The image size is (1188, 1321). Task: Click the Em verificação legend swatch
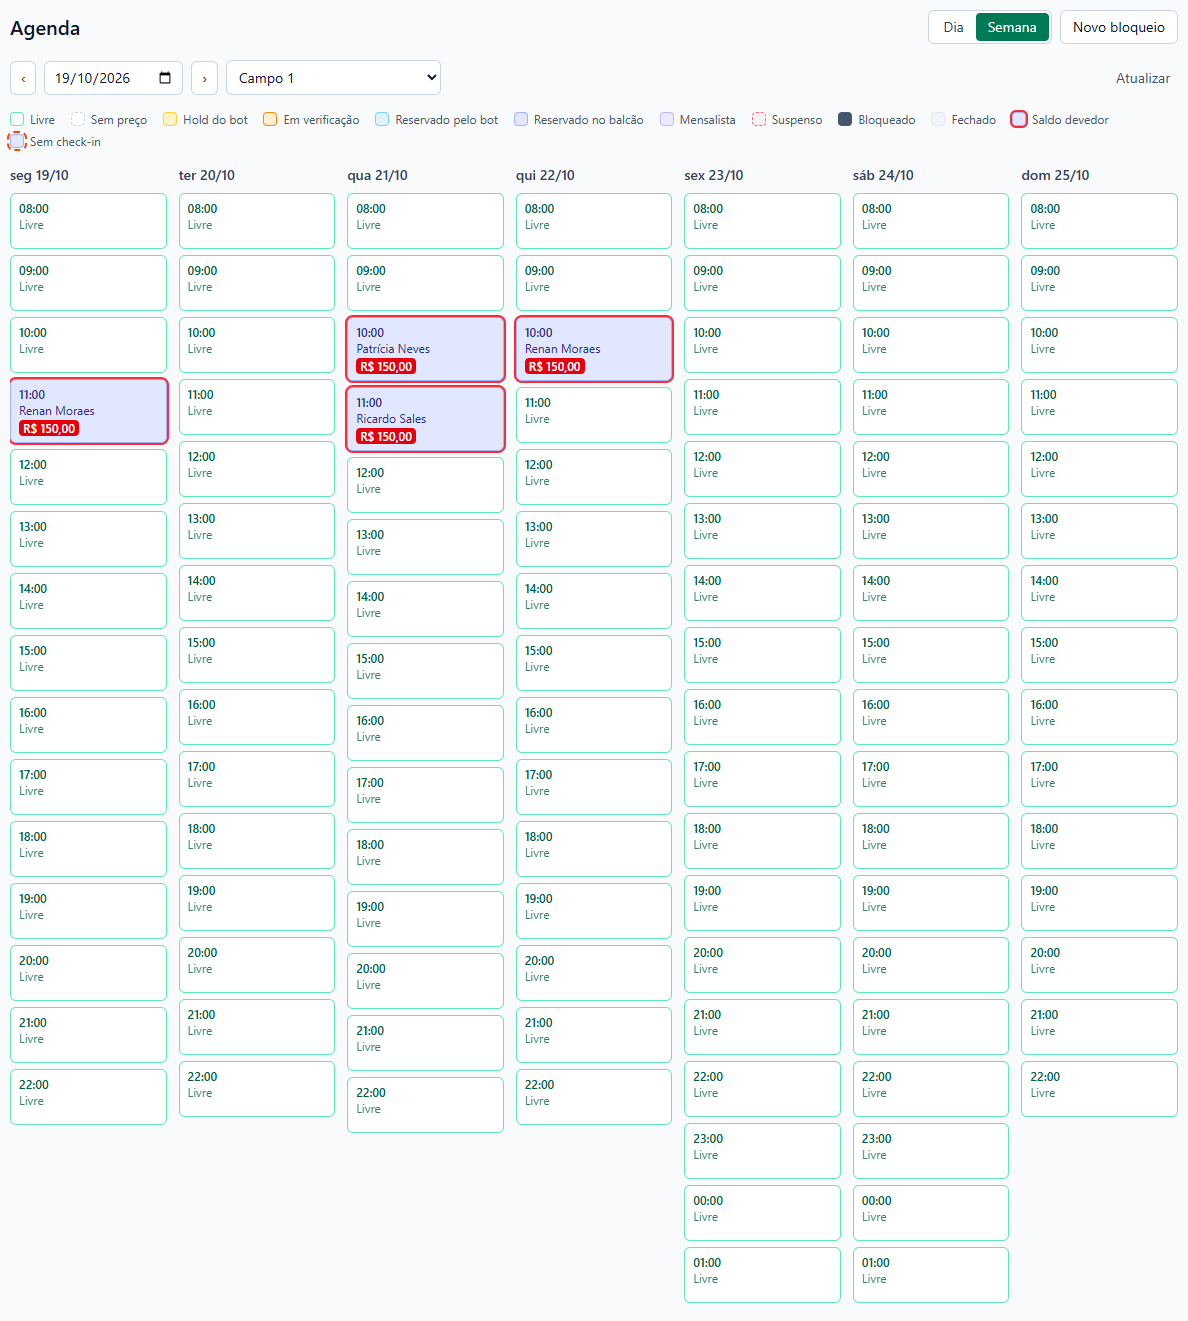[270, 120]
